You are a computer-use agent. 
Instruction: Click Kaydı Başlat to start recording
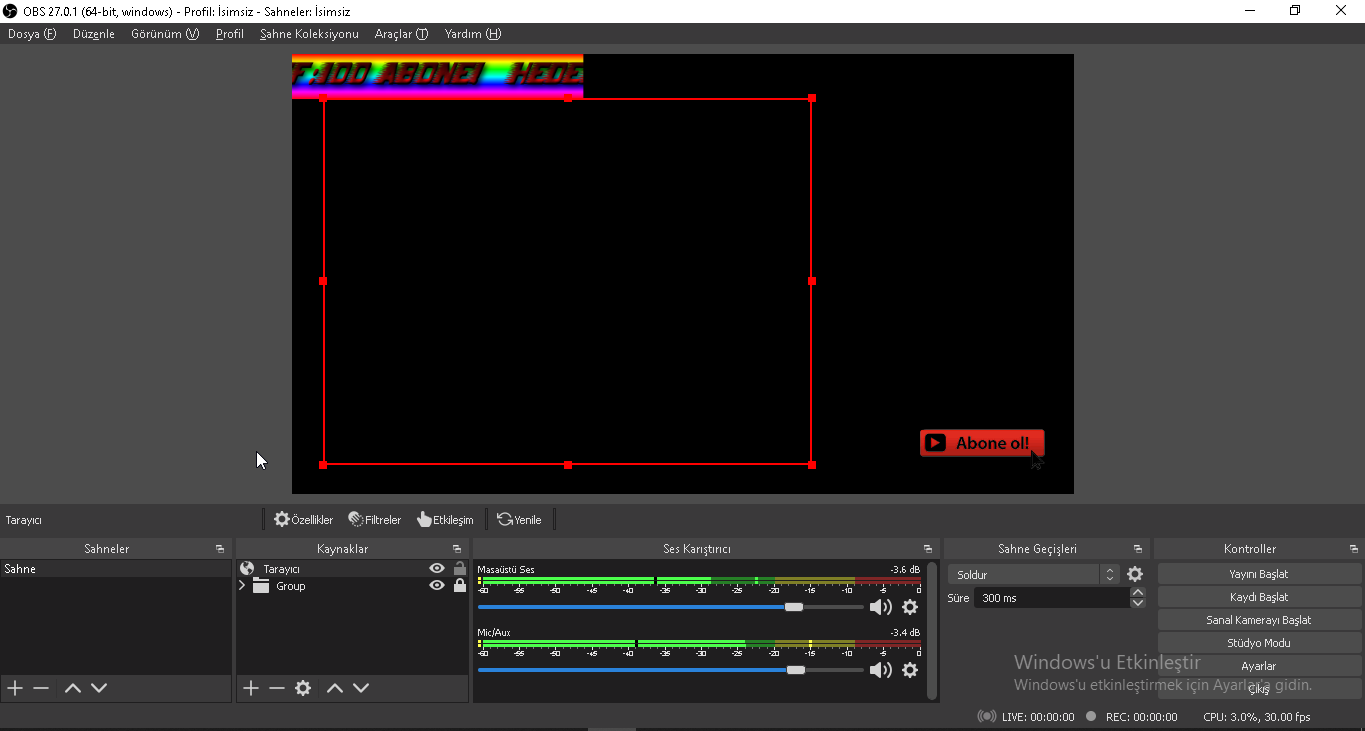coord(1259,597)
